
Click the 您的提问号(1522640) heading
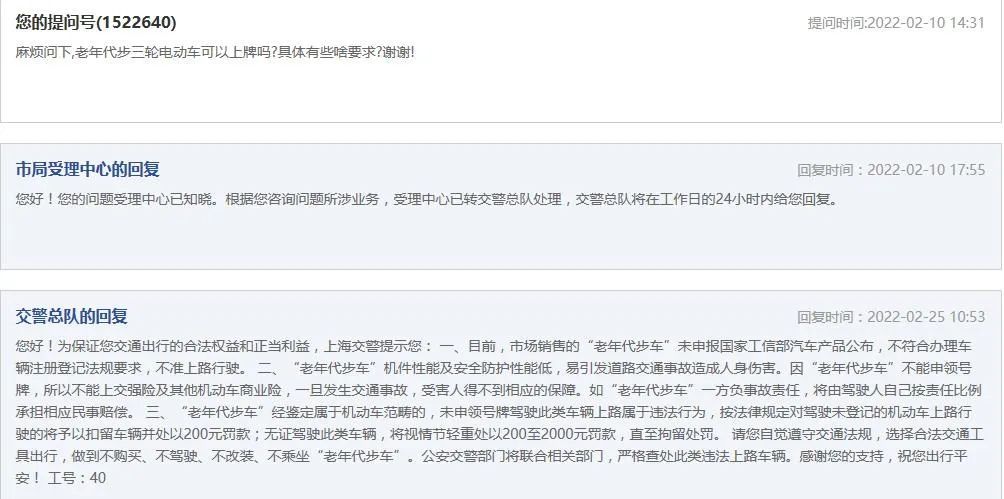tap(96, 22)
